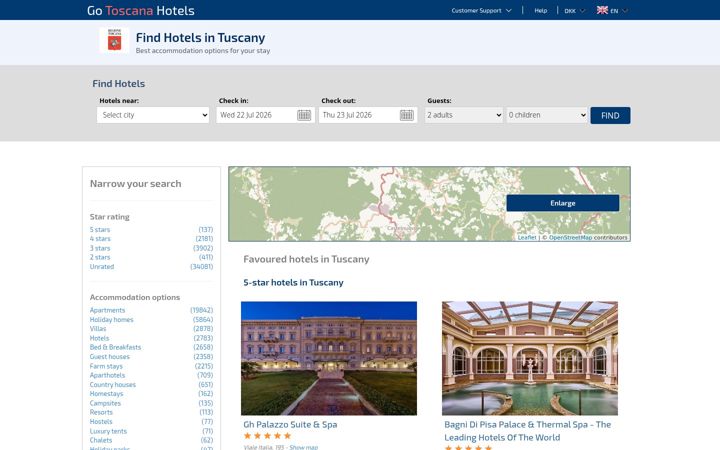Select Campsites option
This screenshot has width=720, height=450.
[105, 403]
